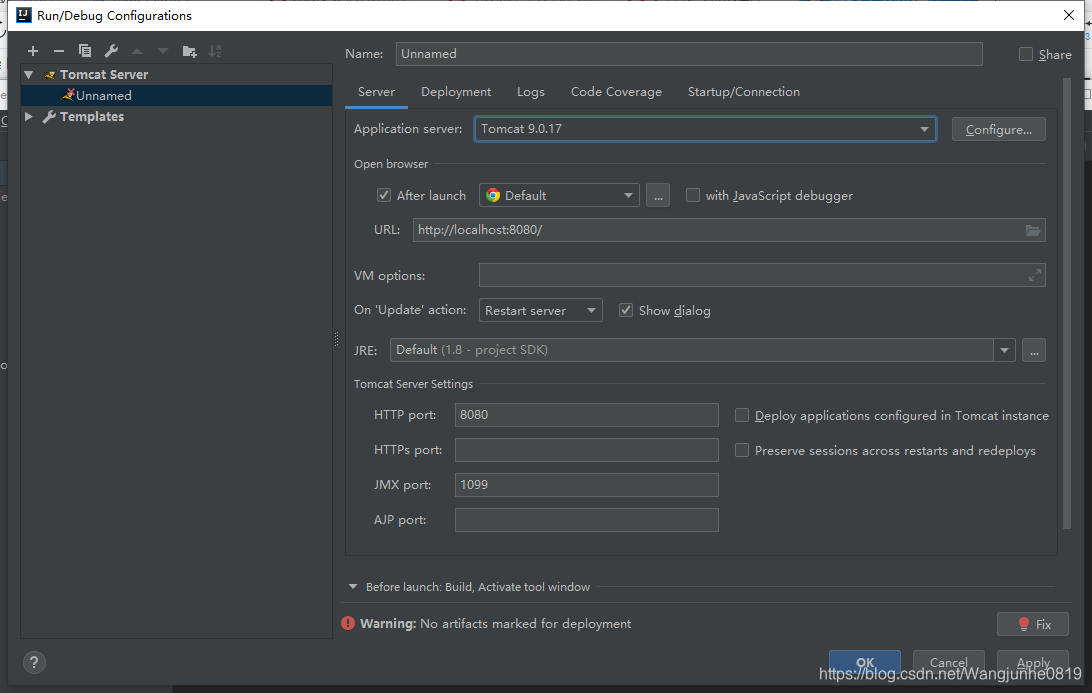Viewport: 1092px width, 693px height.
Task: Uncheck After launch checkbox
Action: (384, 195)
